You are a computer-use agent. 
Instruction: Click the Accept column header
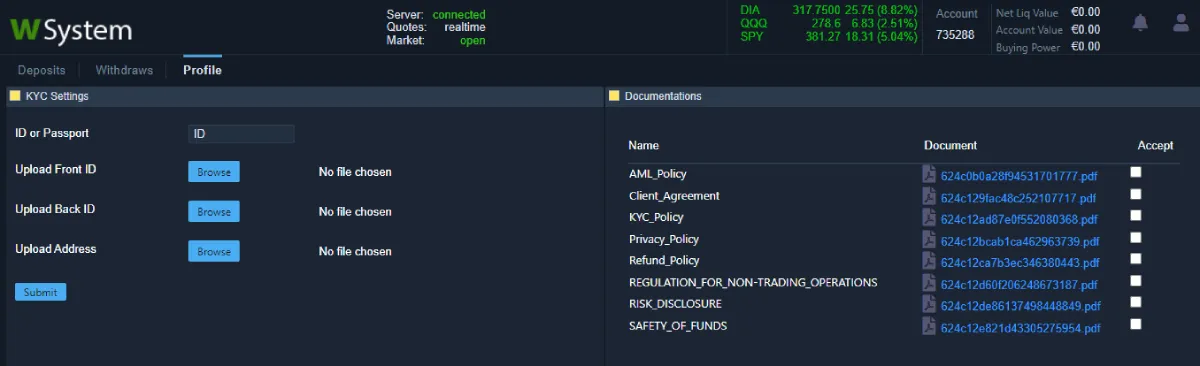pyautogui.click(x=1155, y=145)
